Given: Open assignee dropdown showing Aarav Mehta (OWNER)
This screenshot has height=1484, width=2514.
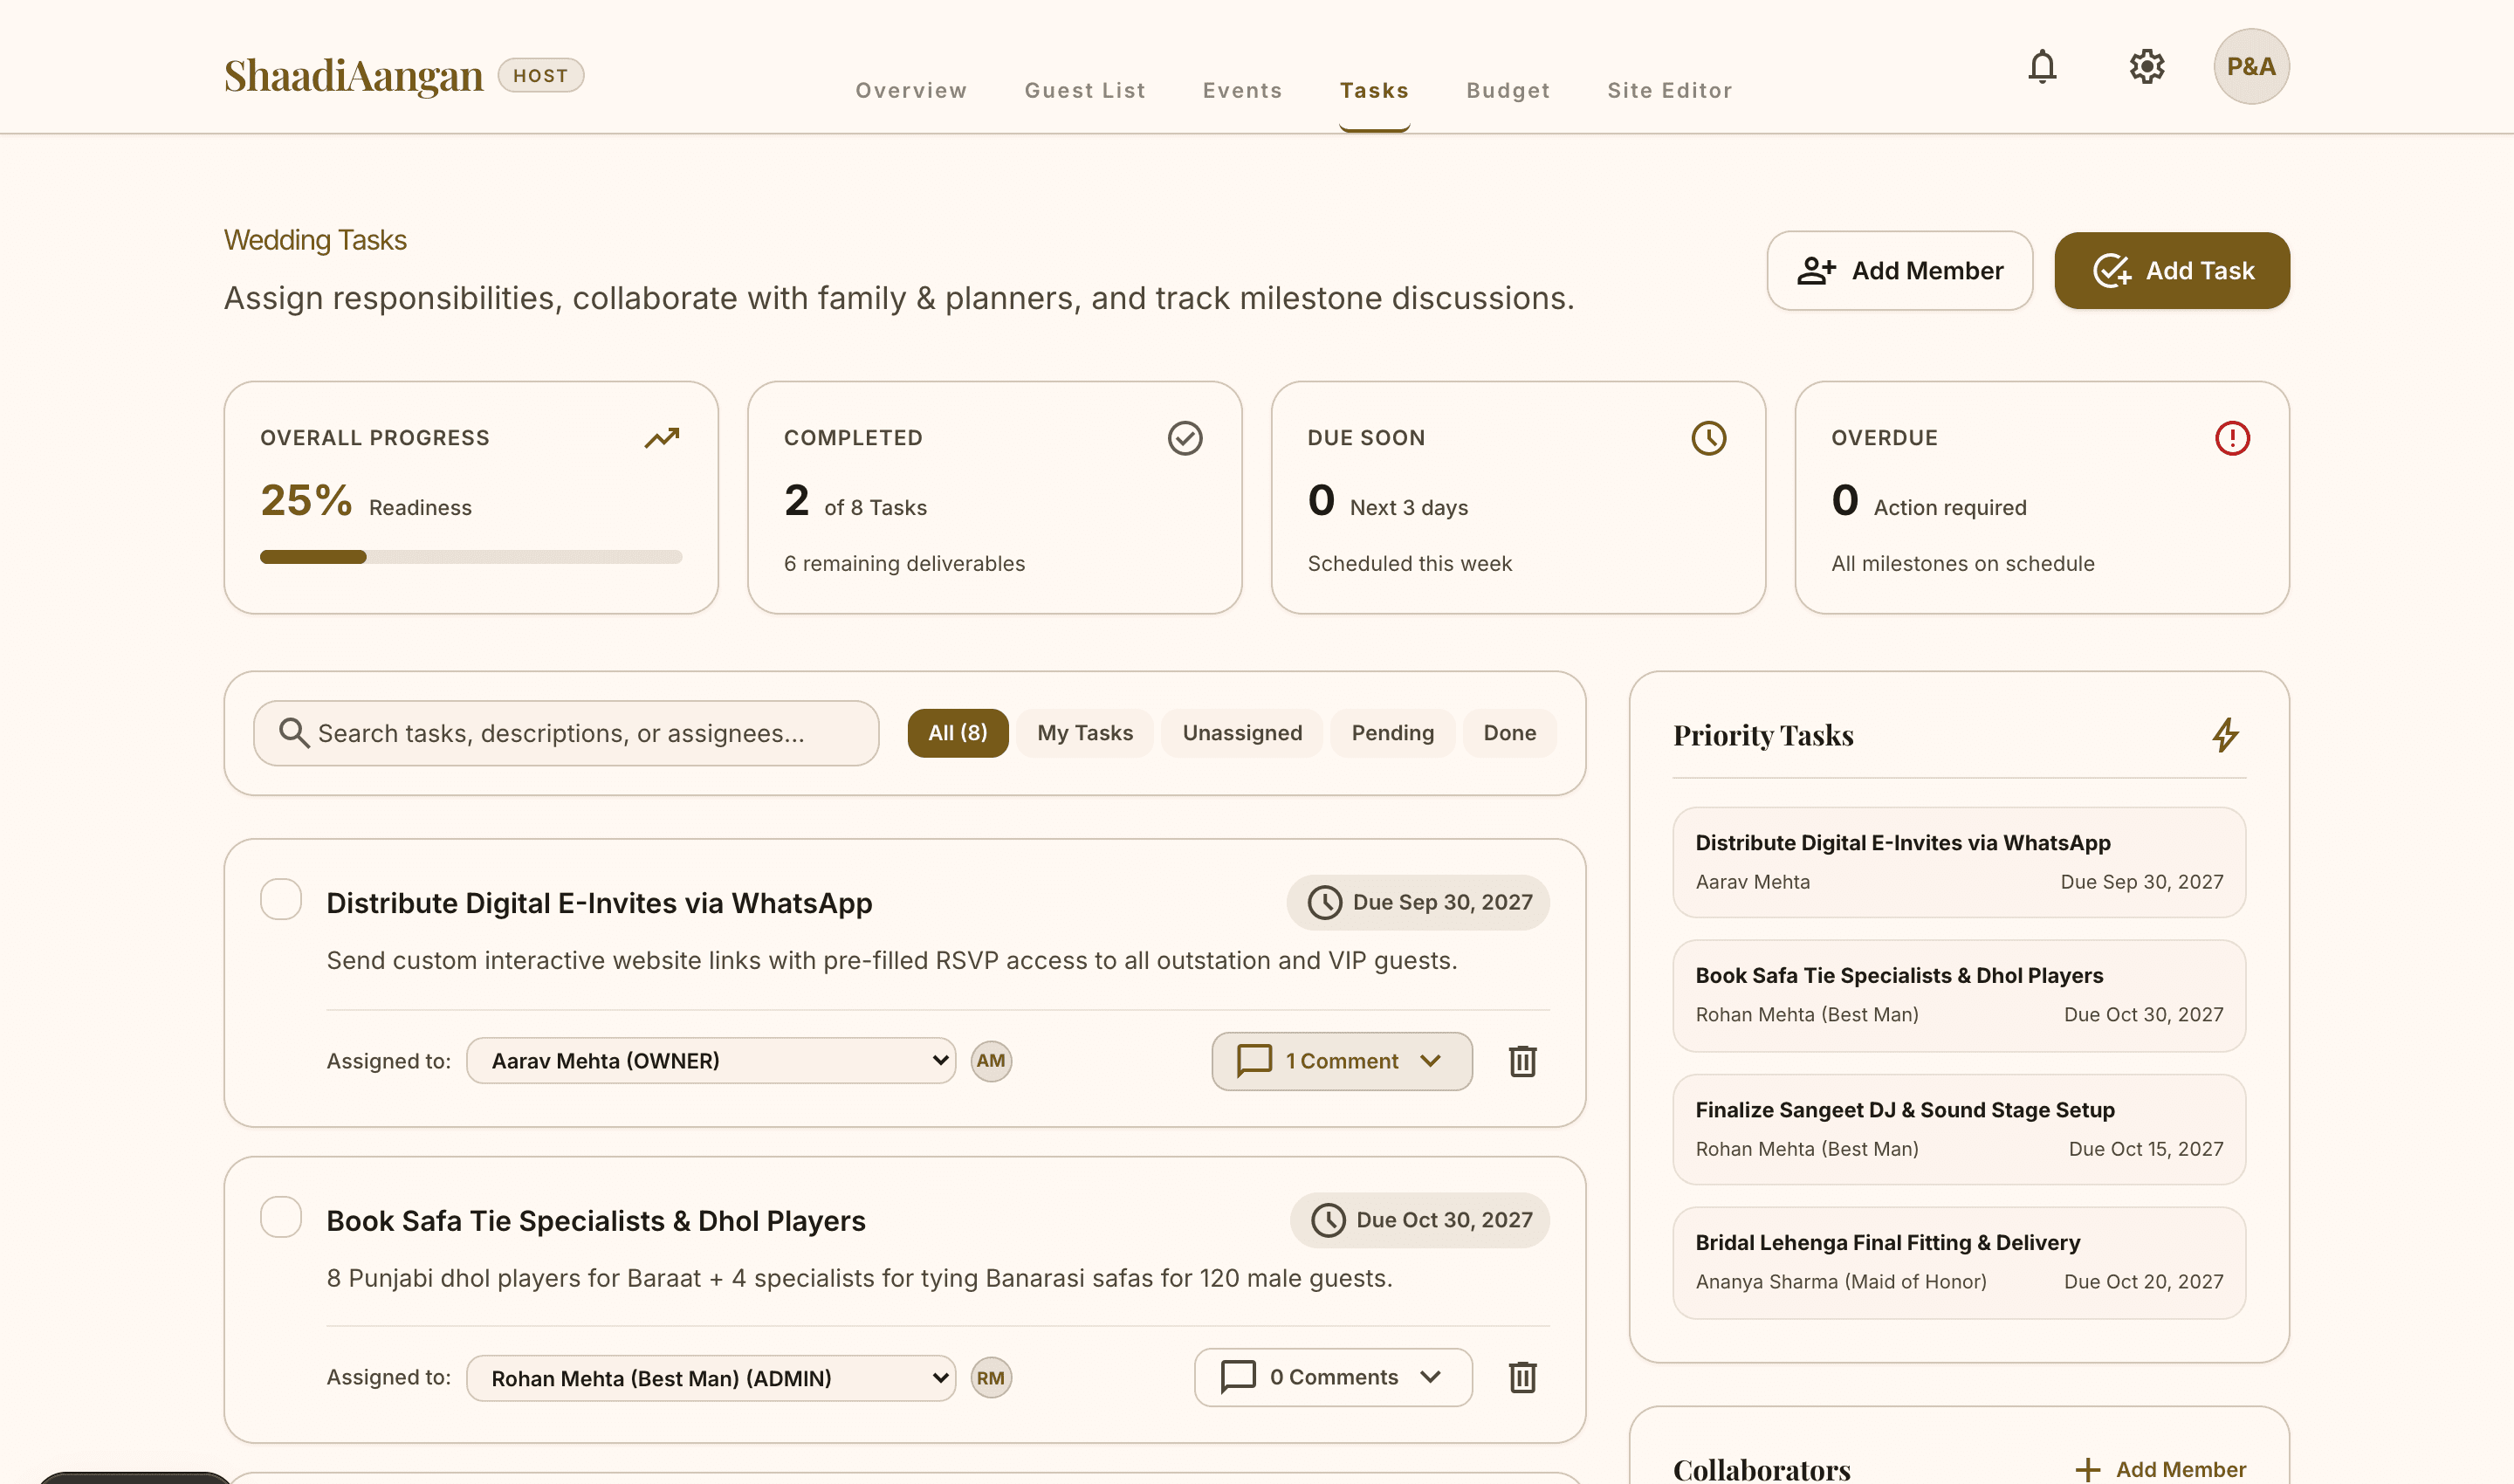Looking at the screenshot, I should click(x=711, y=1061).
